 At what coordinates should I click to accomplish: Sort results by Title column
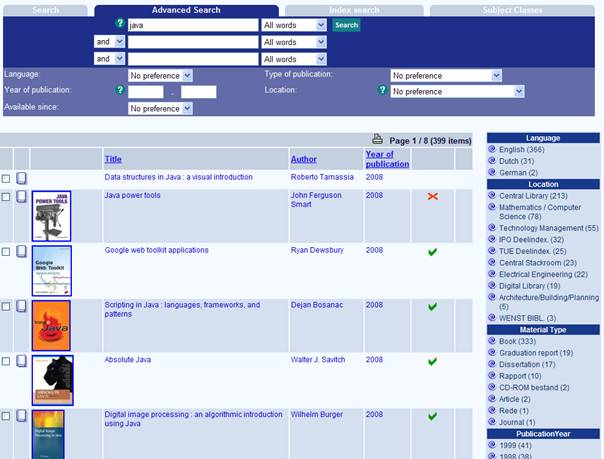point(113,159)
